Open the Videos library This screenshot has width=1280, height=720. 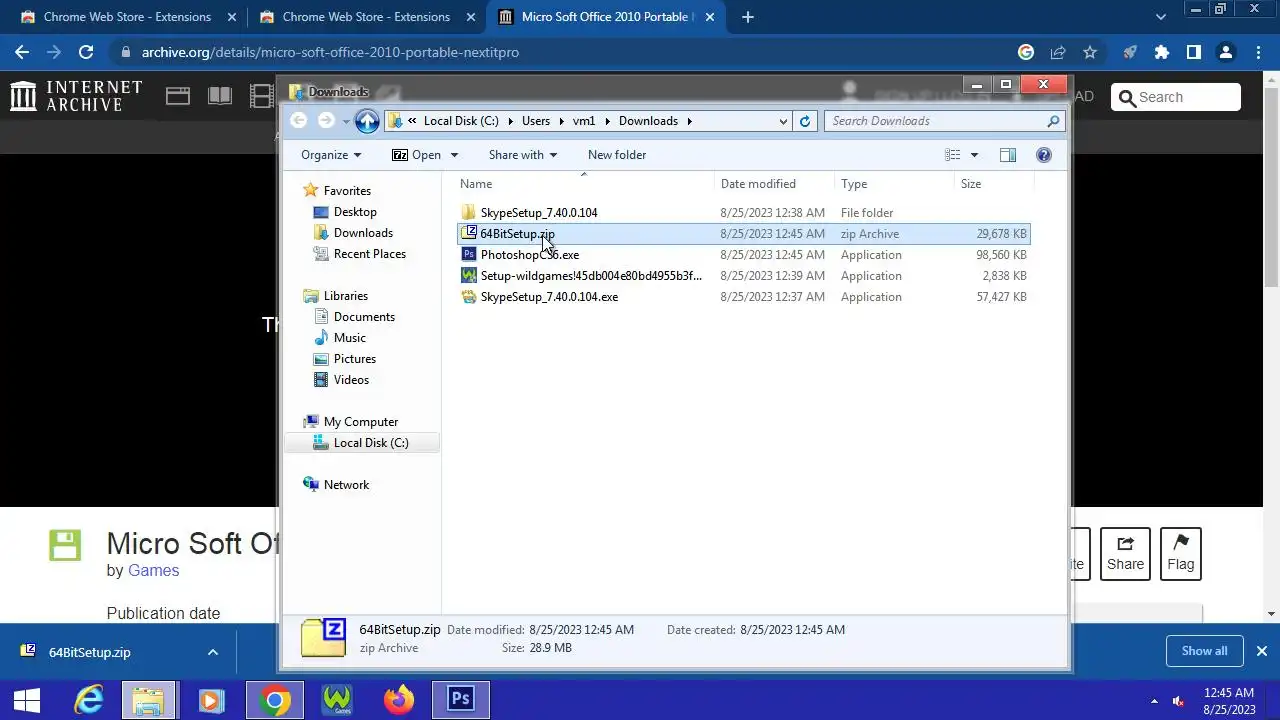click(351, 380)
